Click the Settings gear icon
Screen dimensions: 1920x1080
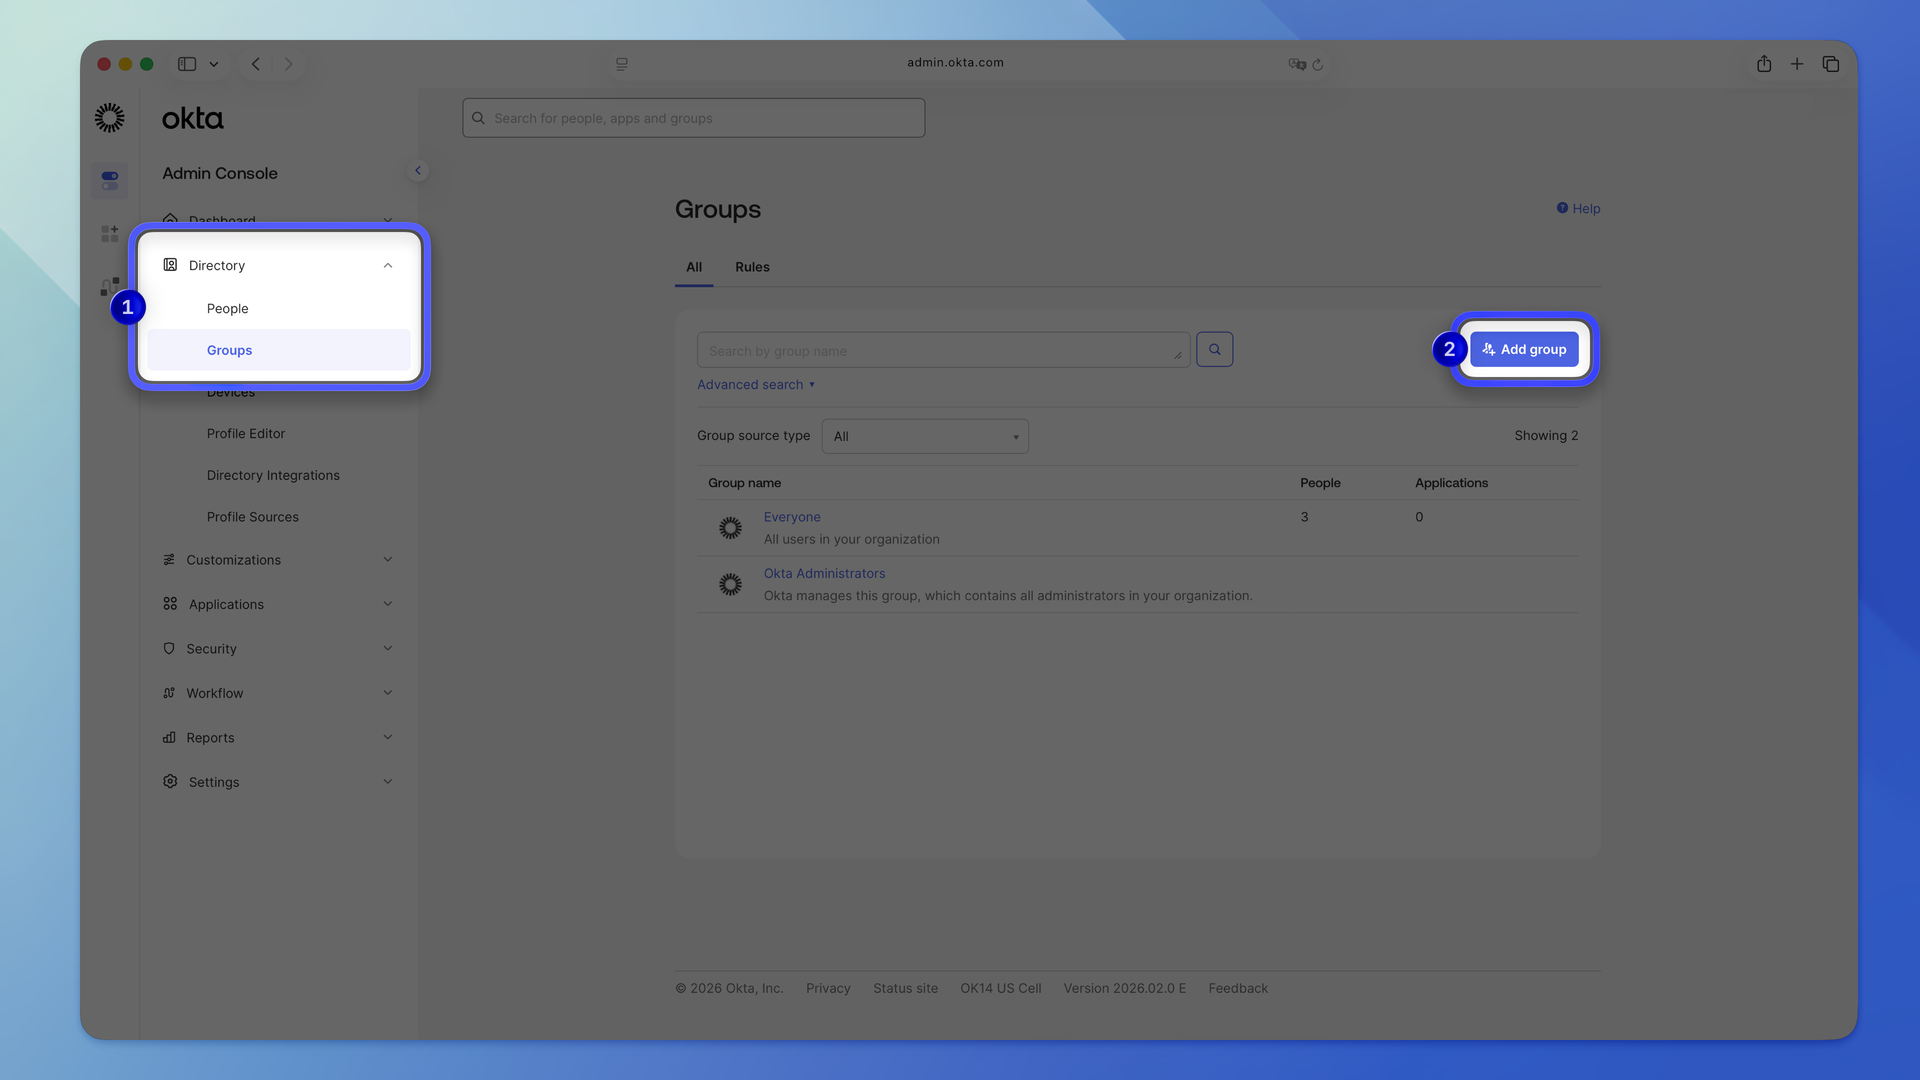point(170,782)
